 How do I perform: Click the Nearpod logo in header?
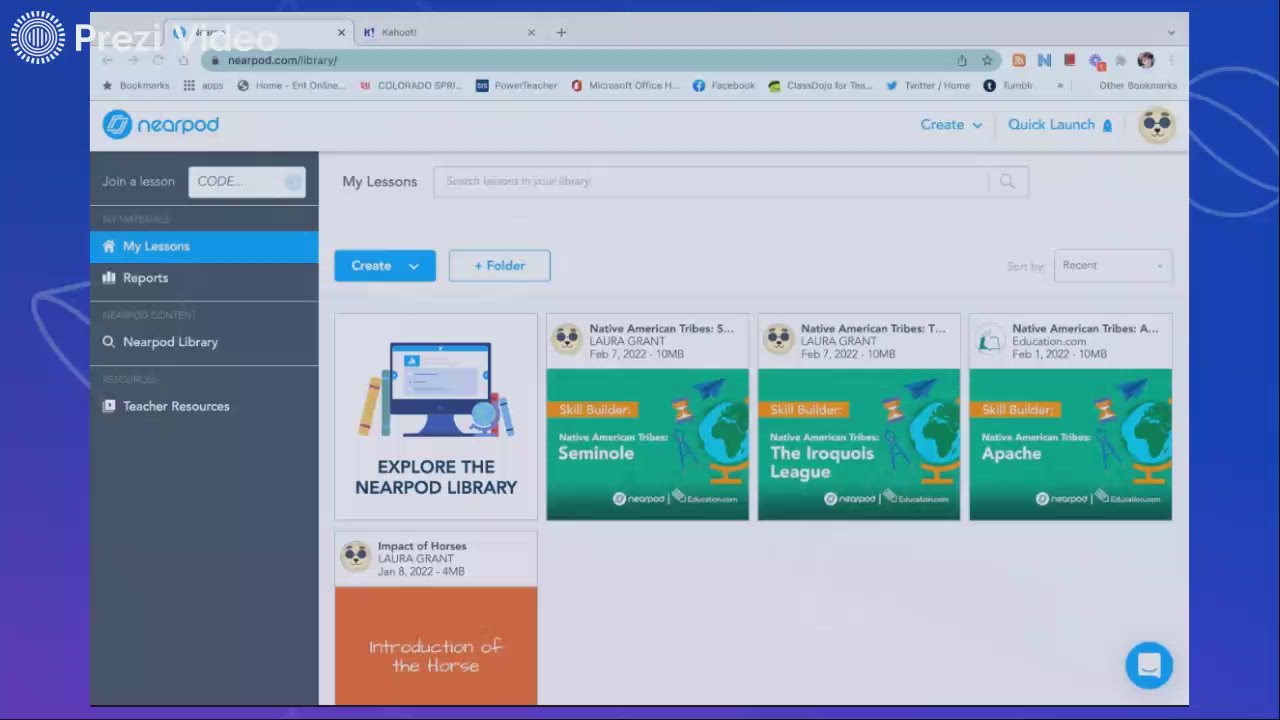coord(160,125)
